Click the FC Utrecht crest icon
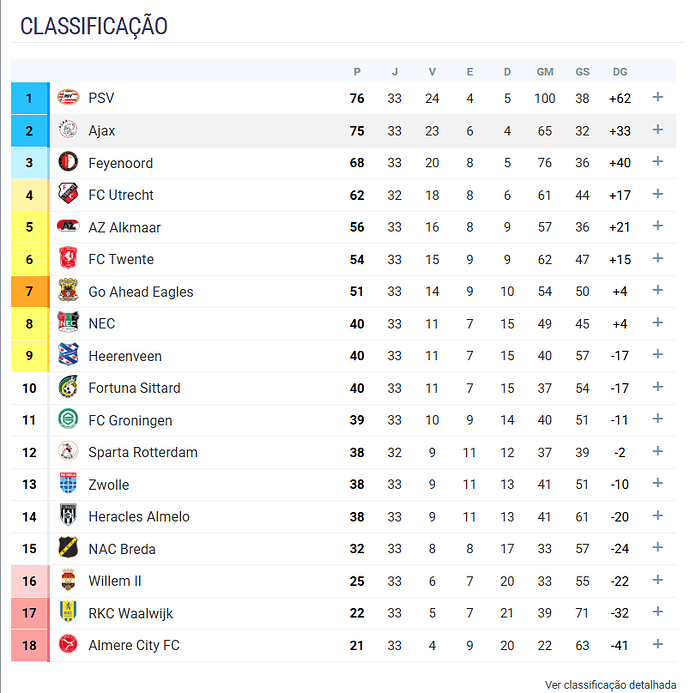The image size is (690, 693). point(68,194)
